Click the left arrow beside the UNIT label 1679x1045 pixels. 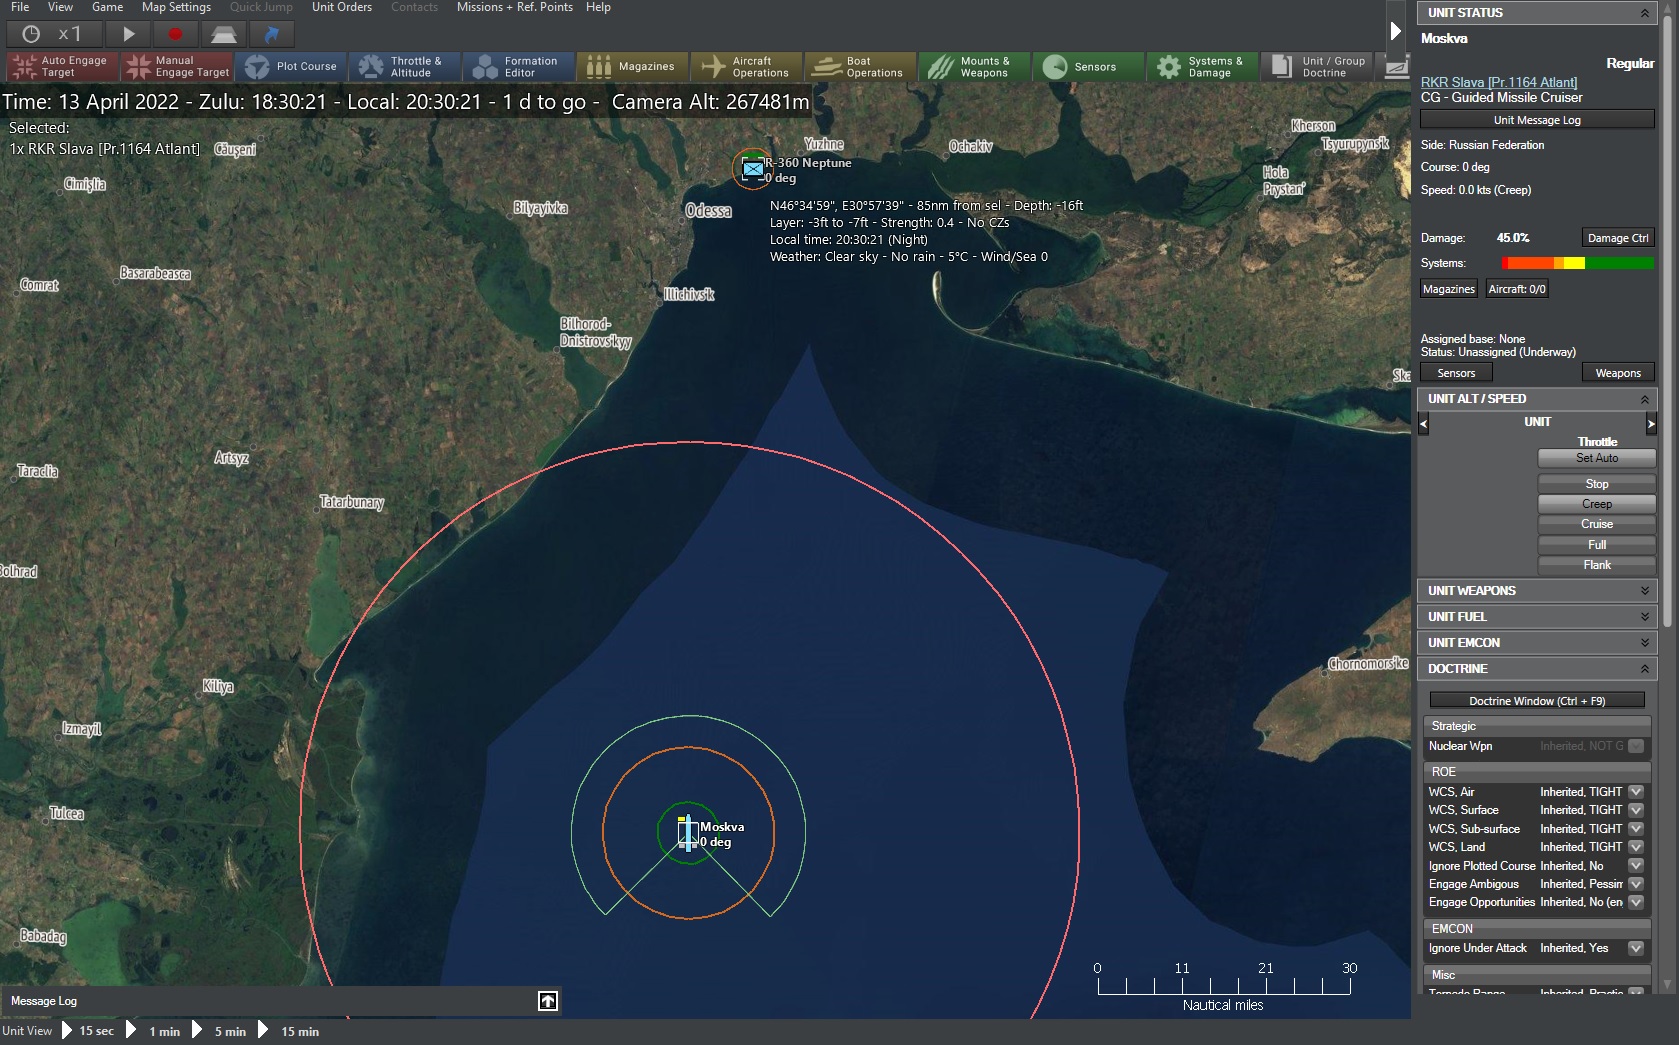[1424, 424]
